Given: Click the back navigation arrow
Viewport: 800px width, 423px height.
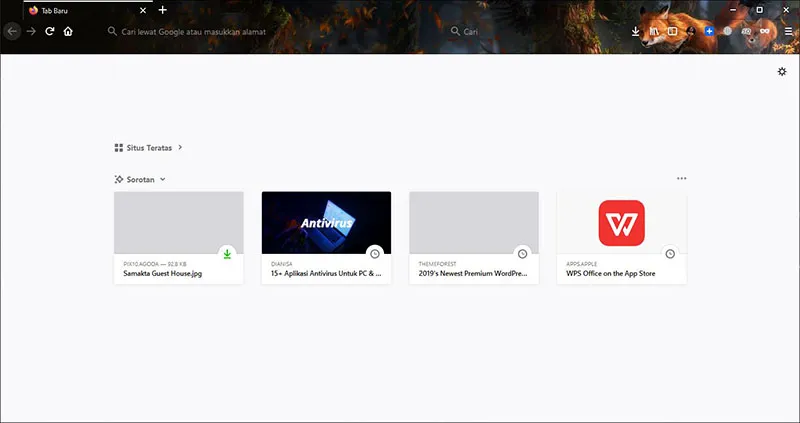Looking at the screenshot, I should click(x=12, y=31).
